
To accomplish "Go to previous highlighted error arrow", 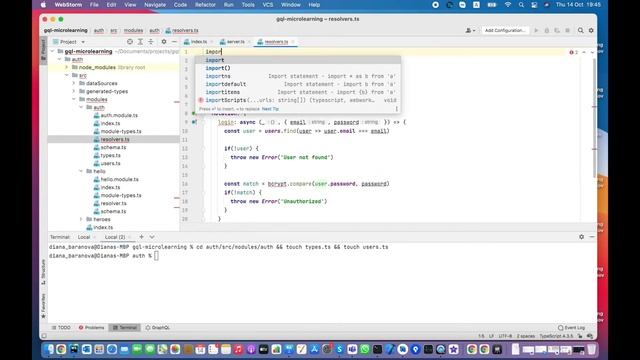I will tap(584, 52).
